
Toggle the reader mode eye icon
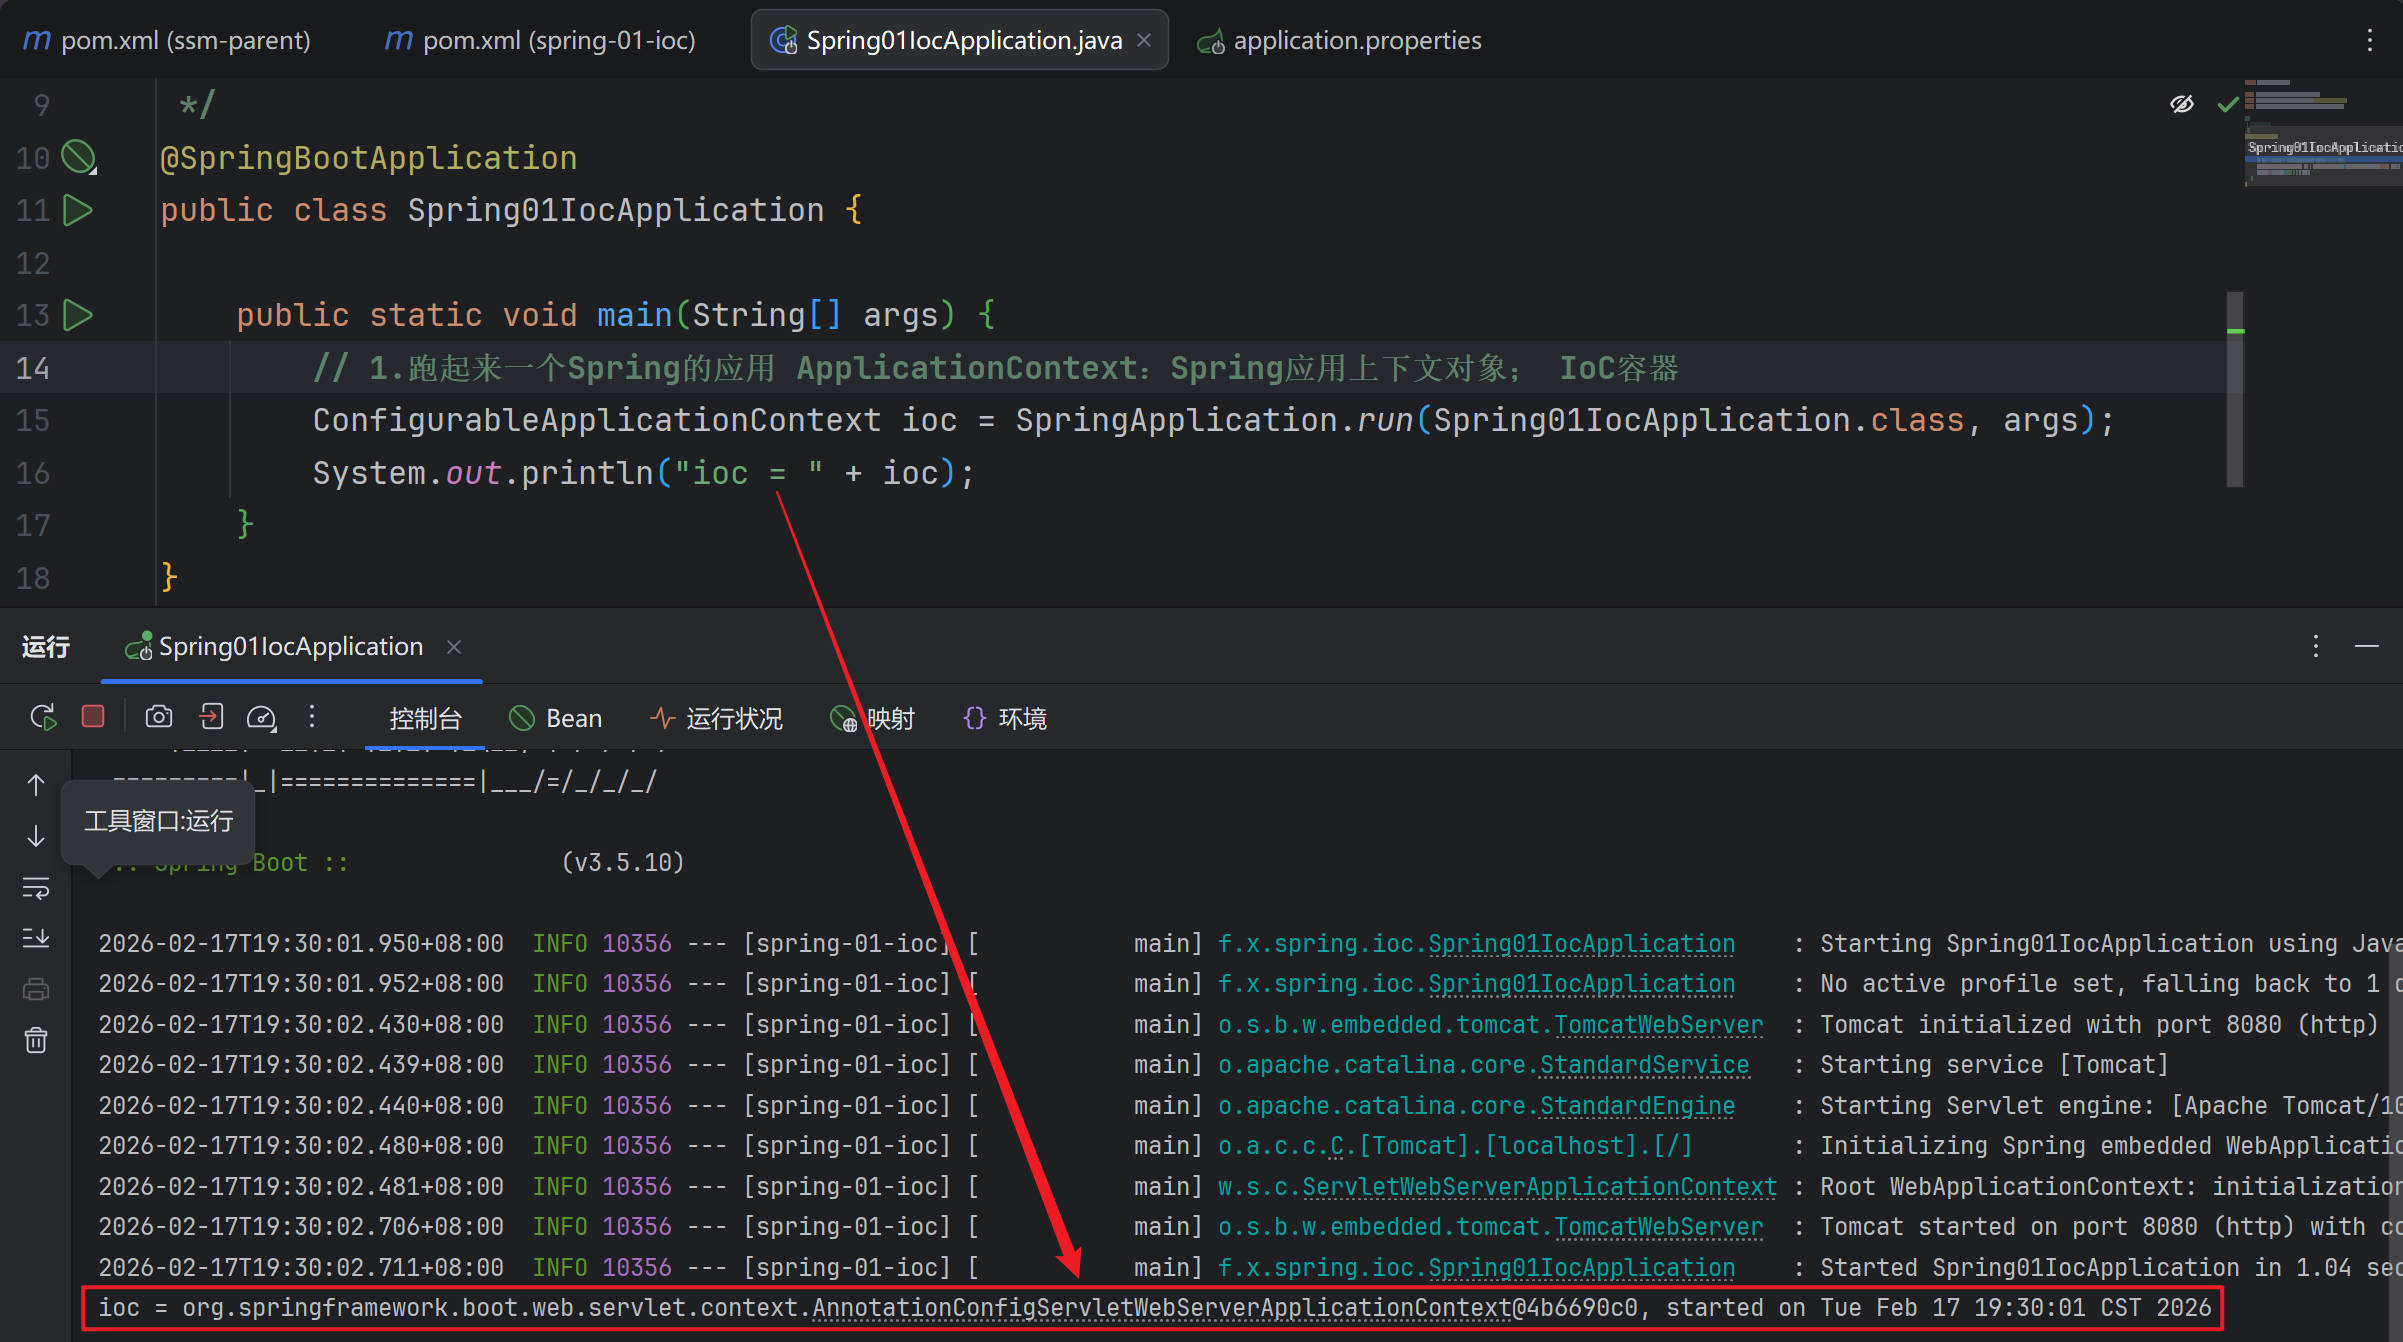pos(2181,104)
